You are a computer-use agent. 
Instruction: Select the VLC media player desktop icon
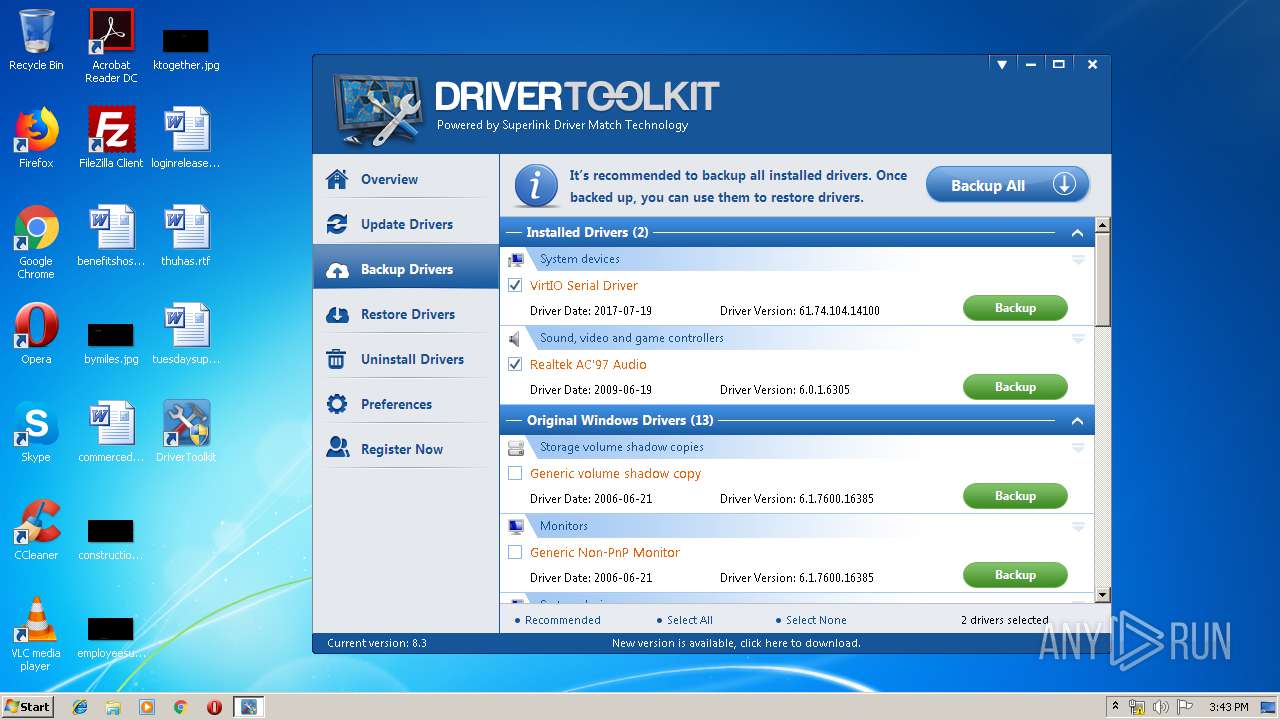36,634
